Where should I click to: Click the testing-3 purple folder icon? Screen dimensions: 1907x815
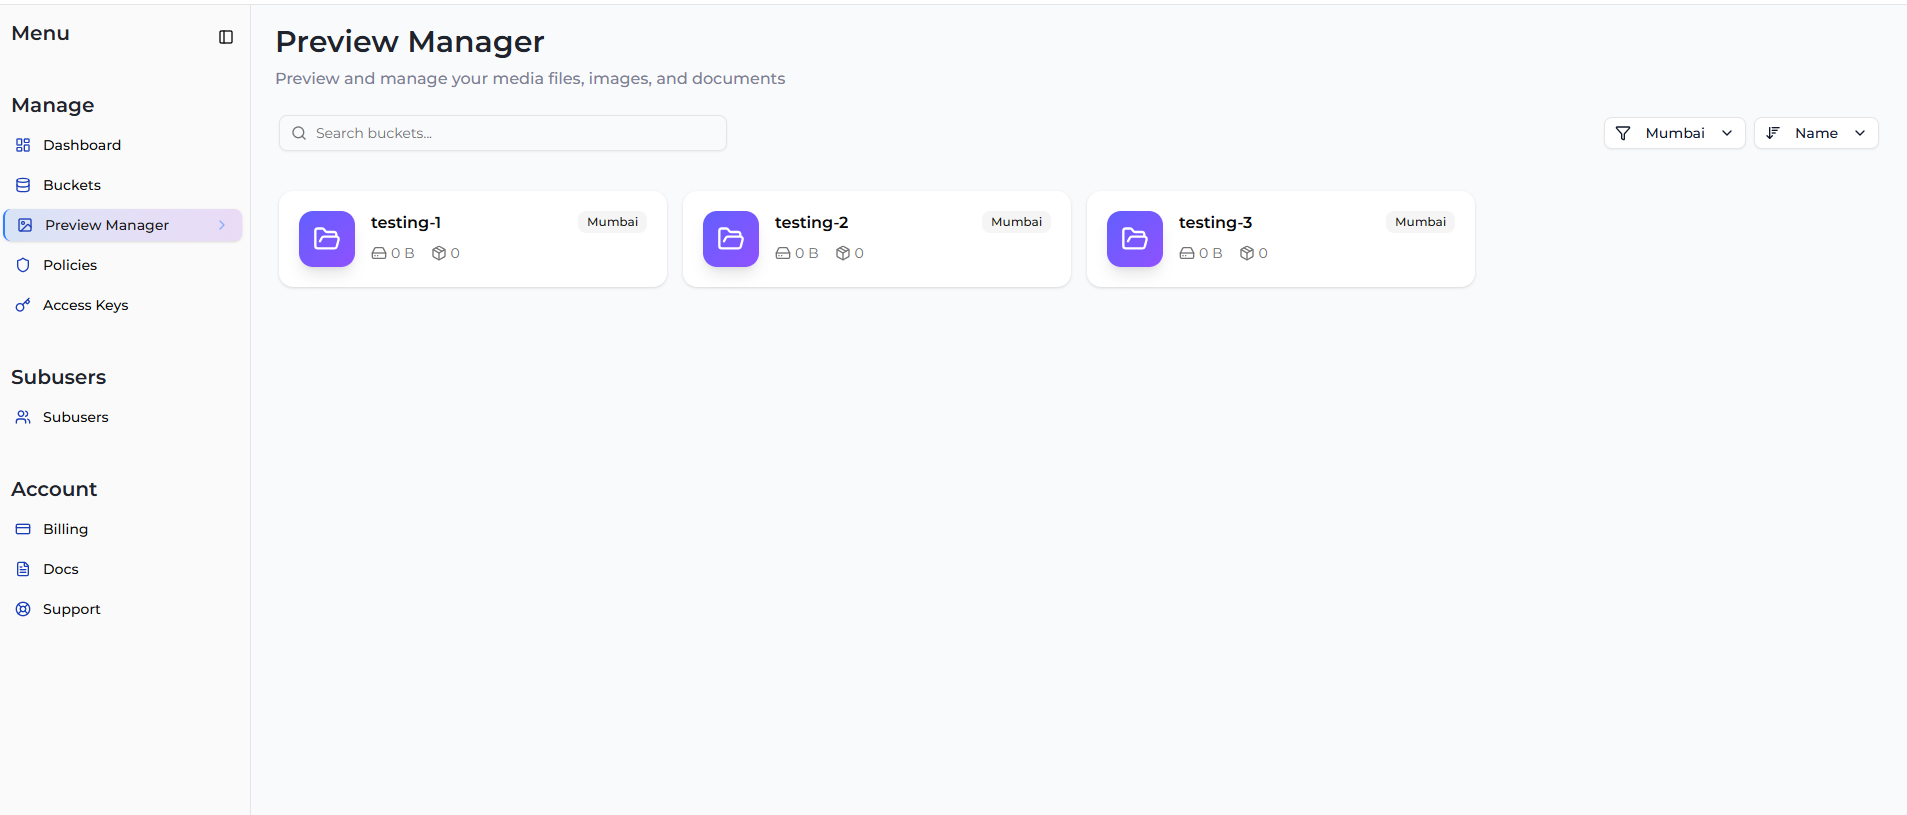[x=1135, y=239]
